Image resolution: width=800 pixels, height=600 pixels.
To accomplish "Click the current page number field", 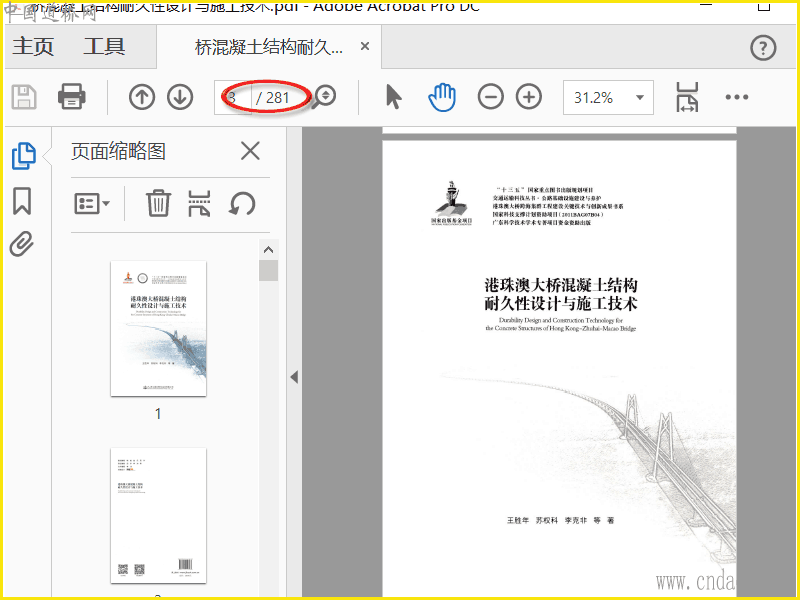I will tap(233, 97).
